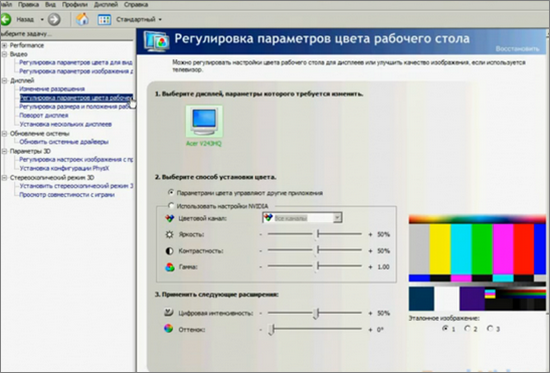550x373 pixels.
Task: Choose reference image 3 radio button
Action: (x=490, y=328)
